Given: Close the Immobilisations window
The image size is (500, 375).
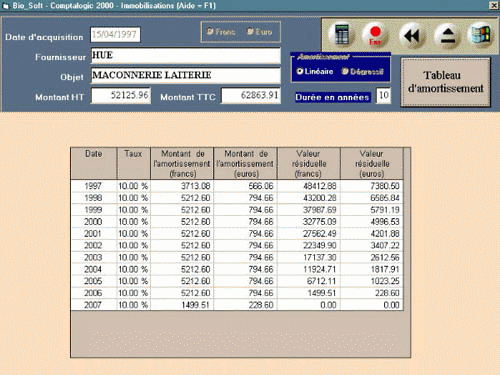Looking at the screenshot, I should click(x=494, y=5).
